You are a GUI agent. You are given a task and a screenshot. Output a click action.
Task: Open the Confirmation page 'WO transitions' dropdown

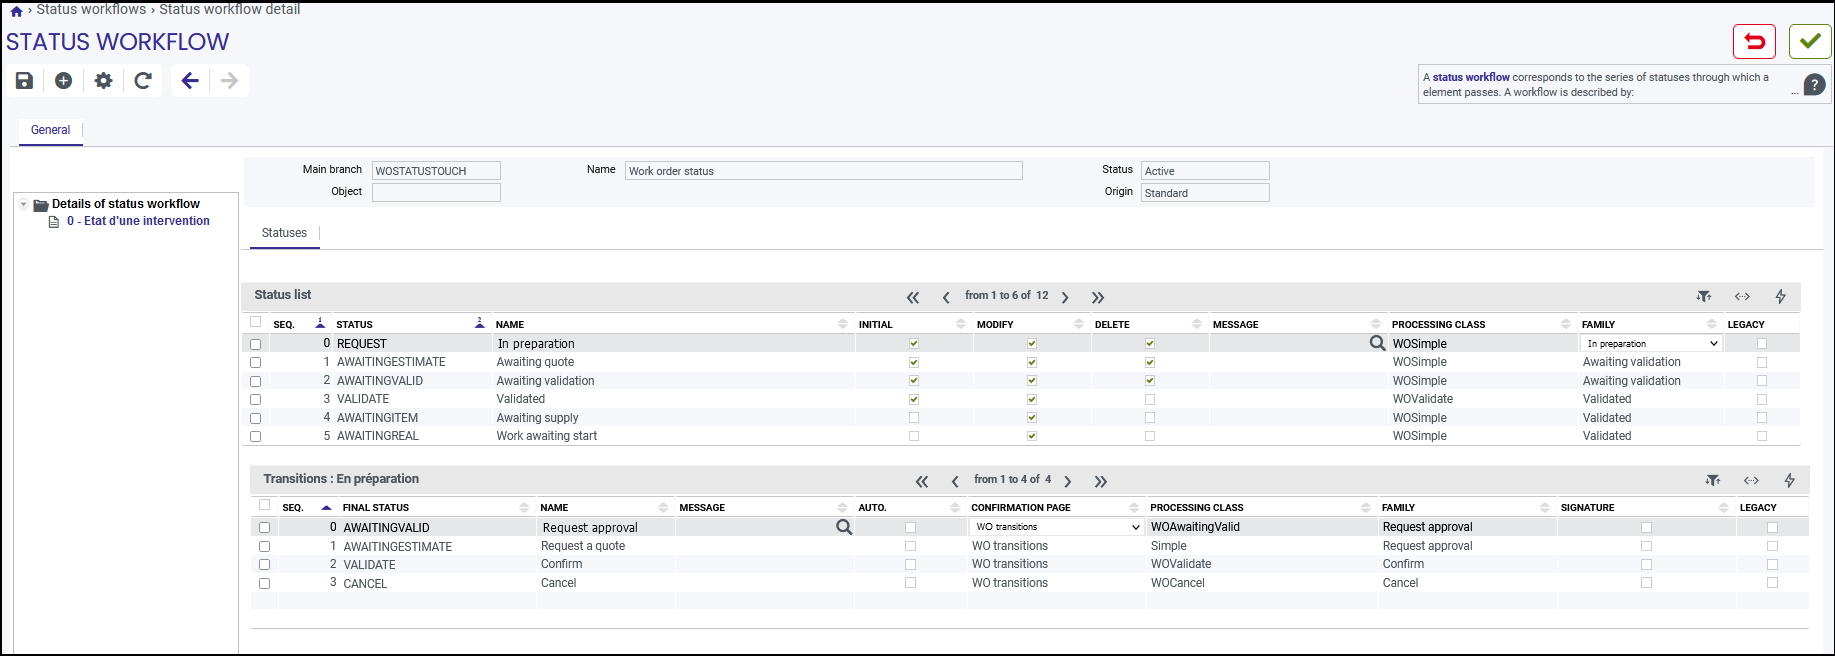[x=1057, y=527]
